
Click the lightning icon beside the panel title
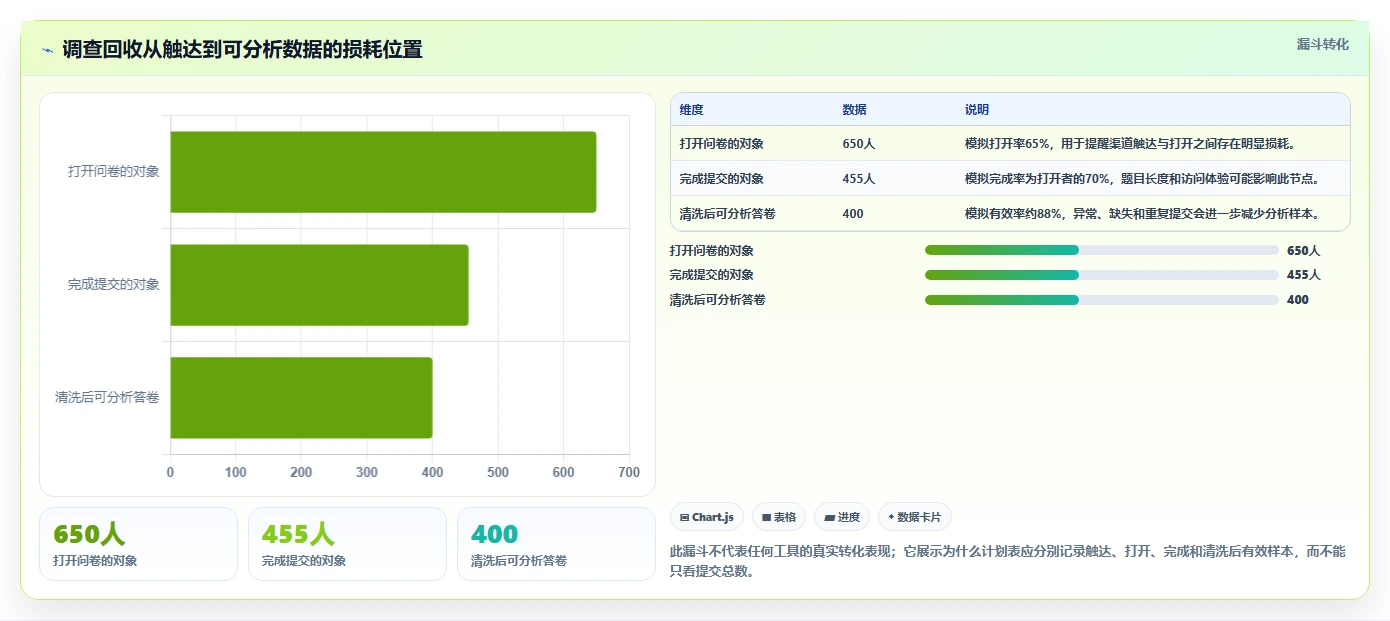[47, 50]
